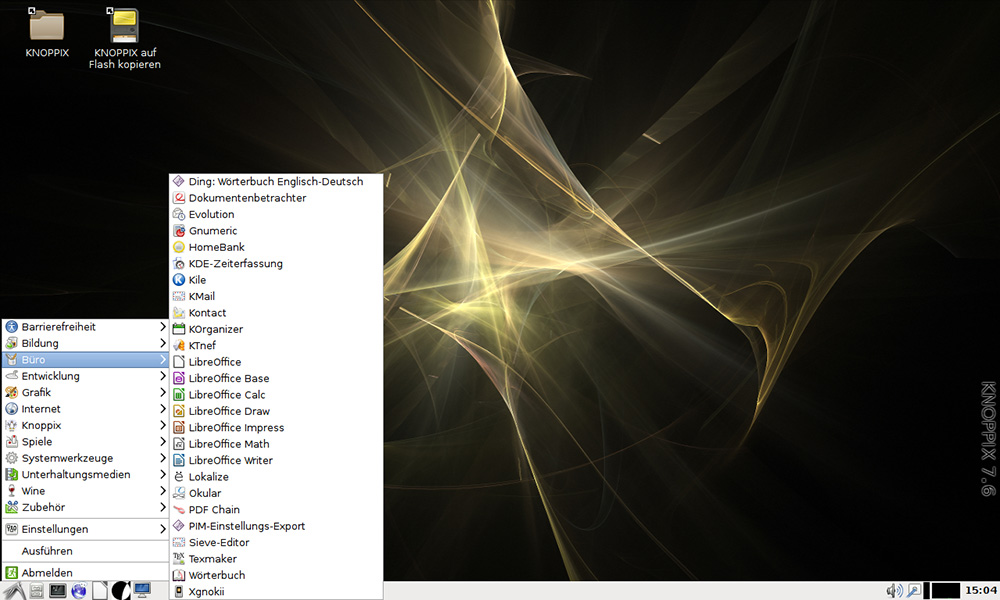Select 'Xgnokii' at the submenu bottom
This screenshot has height=600, width=1000.
pos(276,592)
